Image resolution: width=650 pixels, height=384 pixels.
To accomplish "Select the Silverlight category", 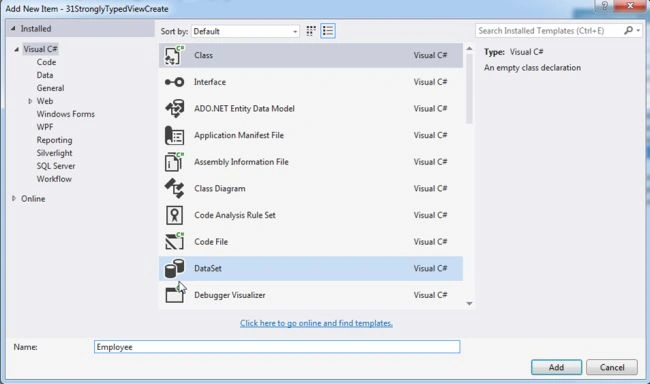I will 54,153.
